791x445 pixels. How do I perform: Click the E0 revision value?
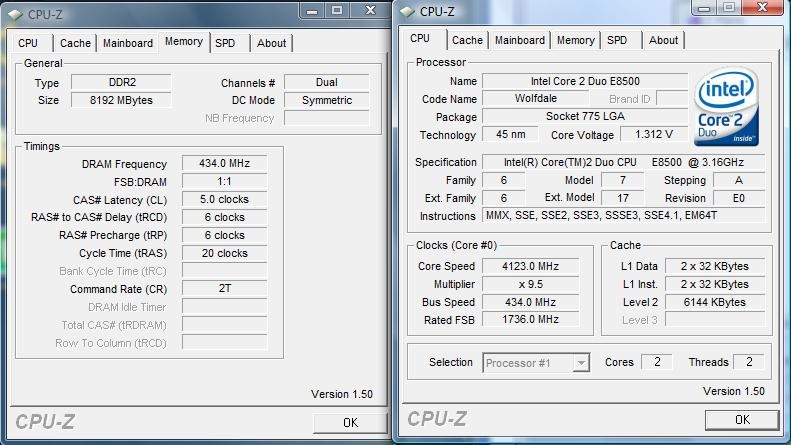point(739,198)
